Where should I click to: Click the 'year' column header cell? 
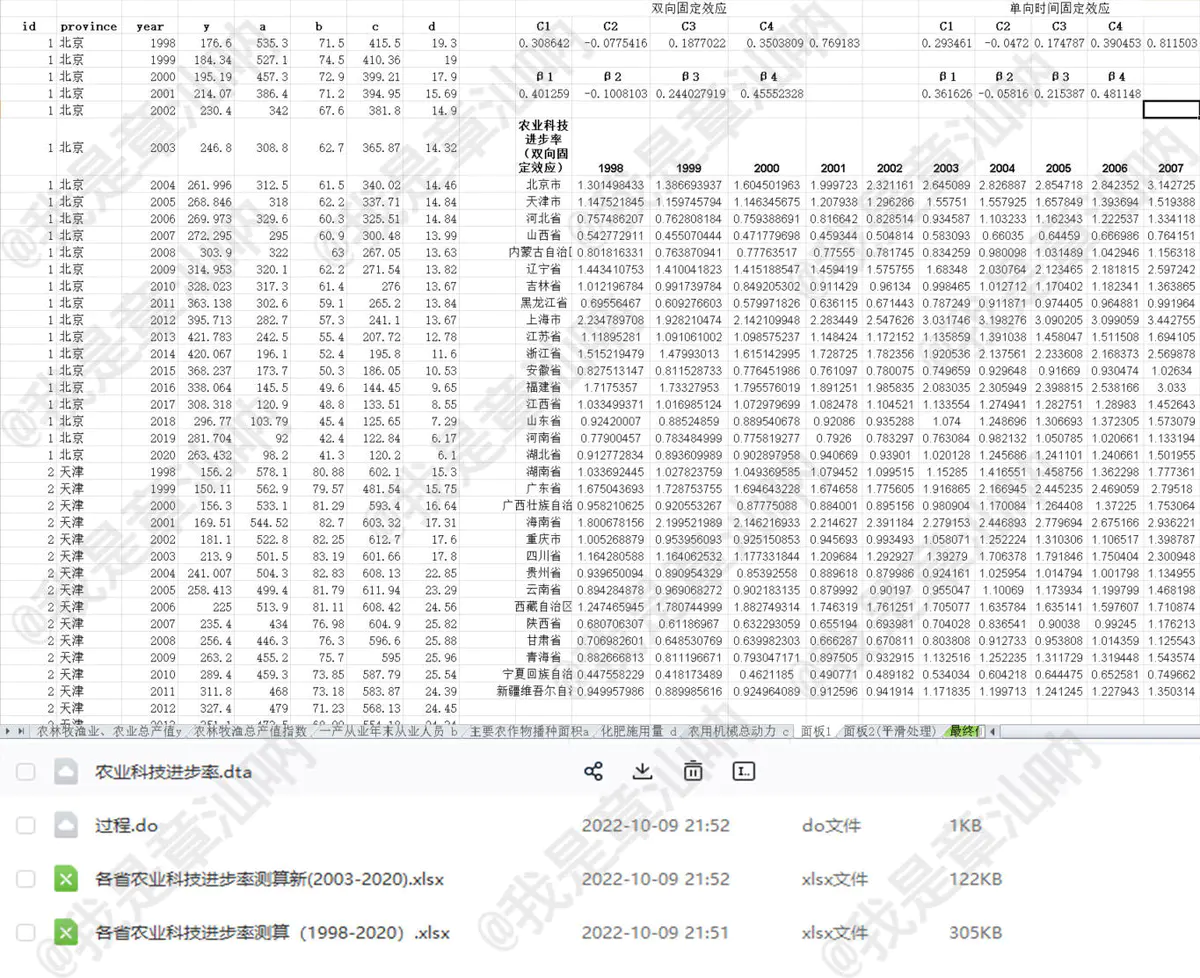point(150,26)
